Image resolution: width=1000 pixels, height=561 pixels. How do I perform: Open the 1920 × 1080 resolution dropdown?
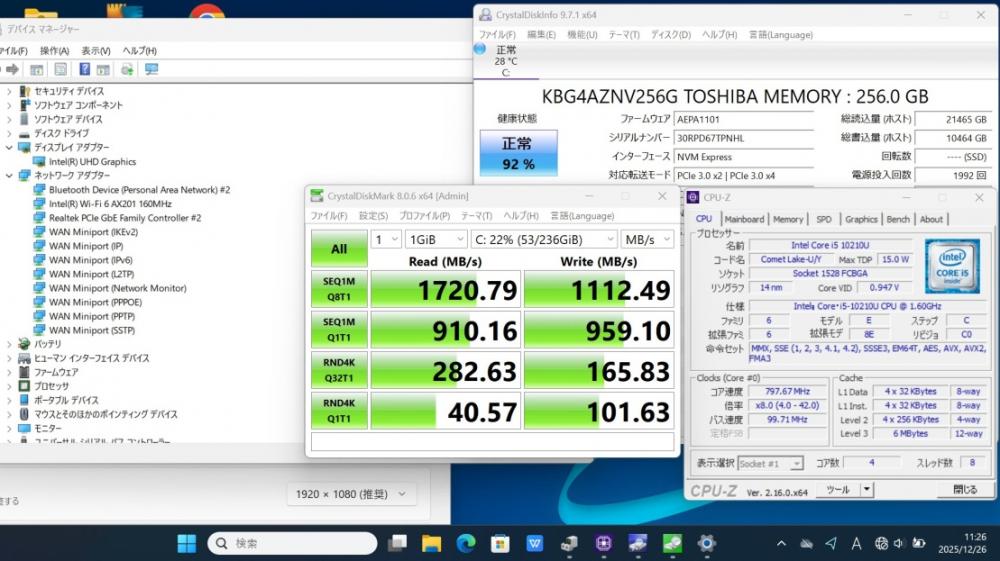[351, 494]
